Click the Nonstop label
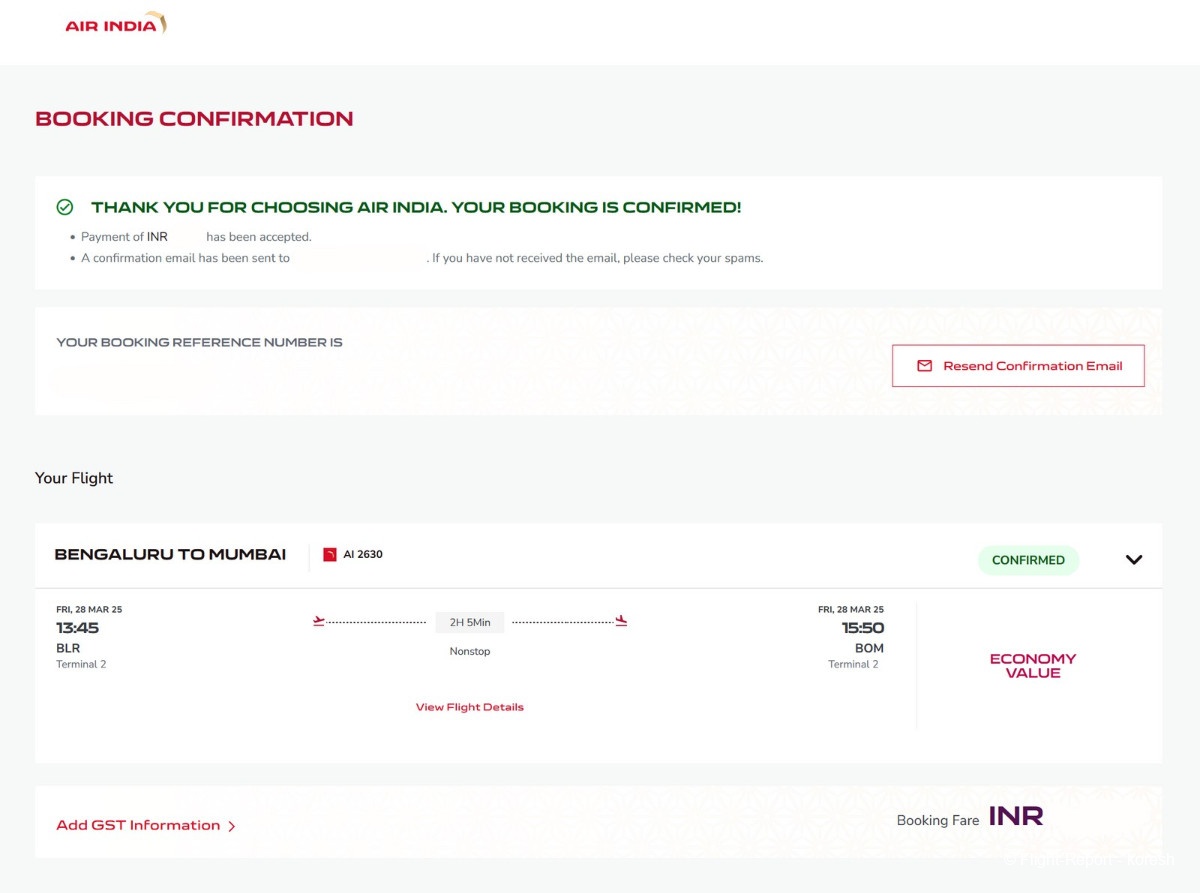 470,651
